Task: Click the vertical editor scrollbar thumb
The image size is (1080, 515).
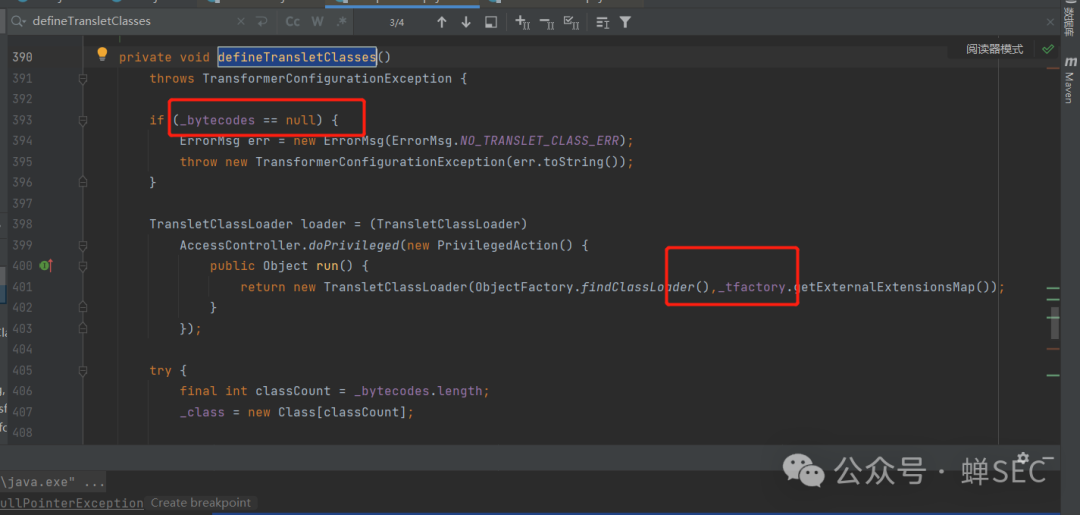Action: 1055,323
